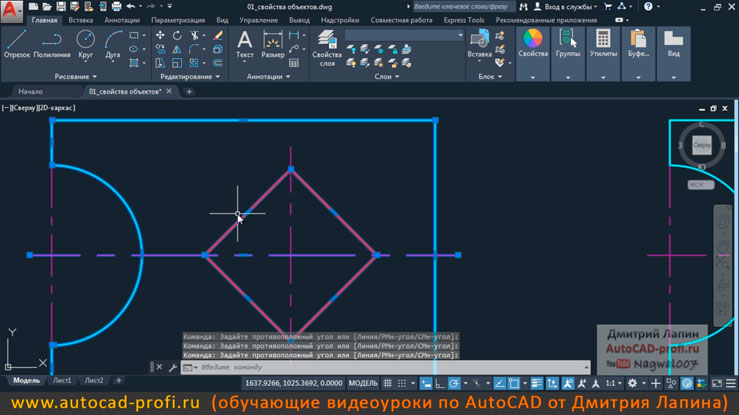This screenshot has width=739, height=415.
Task: Click the AutoCAD application menu button
Action: tap(11, 11)
